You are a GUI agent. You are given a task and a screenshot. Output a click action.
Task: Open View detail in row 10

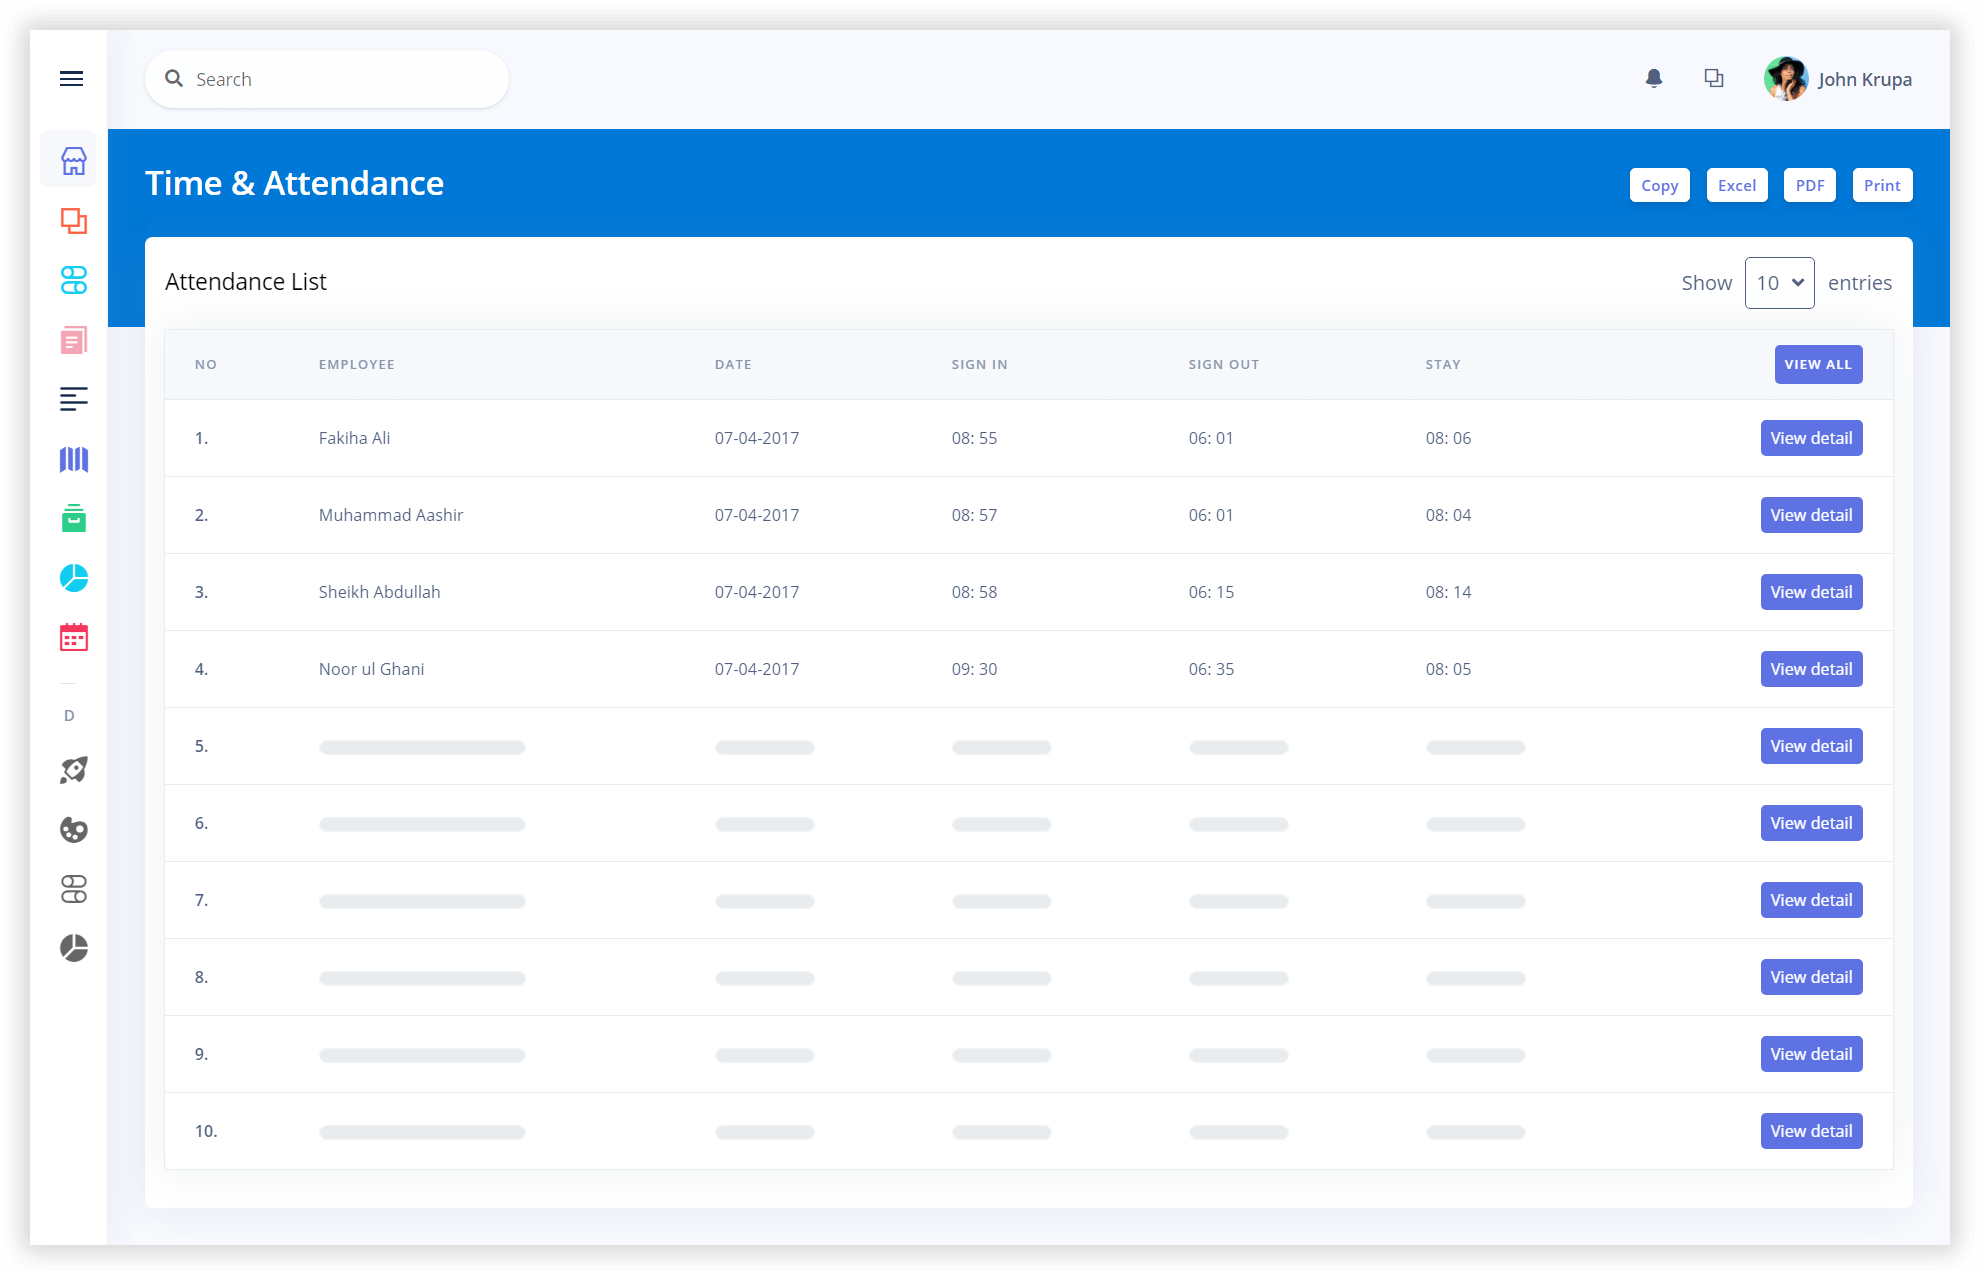point(1811,1131)
